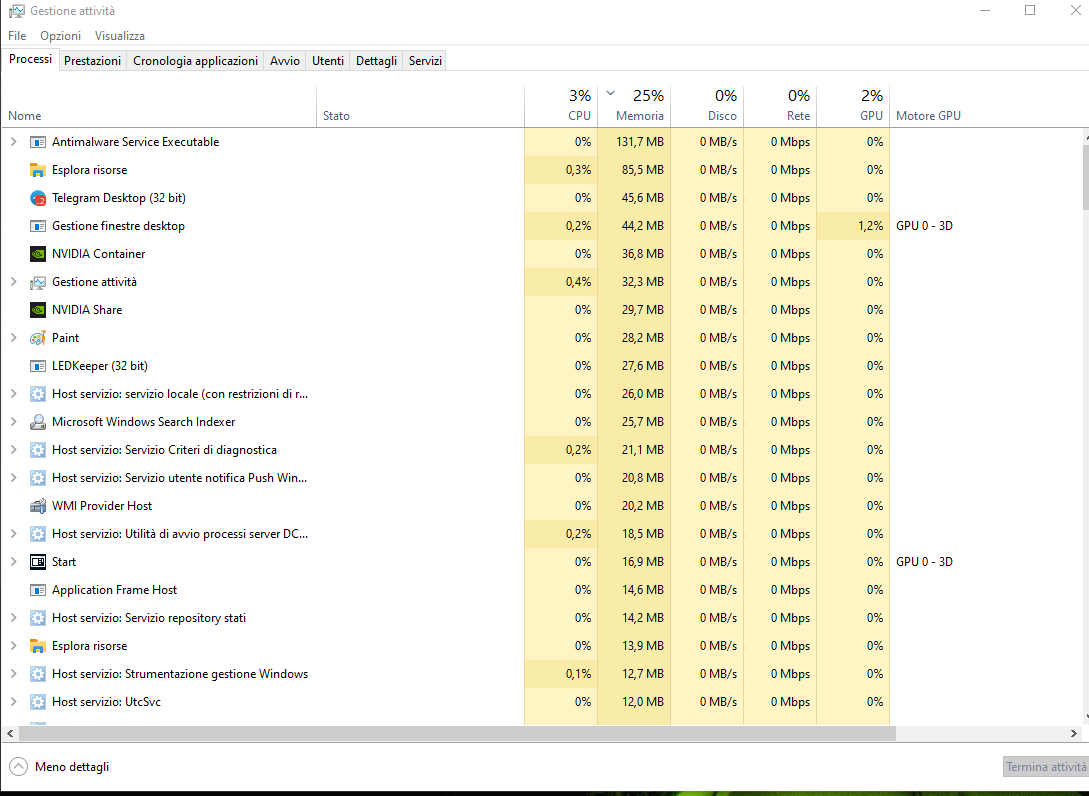Switch to the Utenti tab
Image resolution: width=1089 pixels, height=796 pixels.
pos(328,60)
